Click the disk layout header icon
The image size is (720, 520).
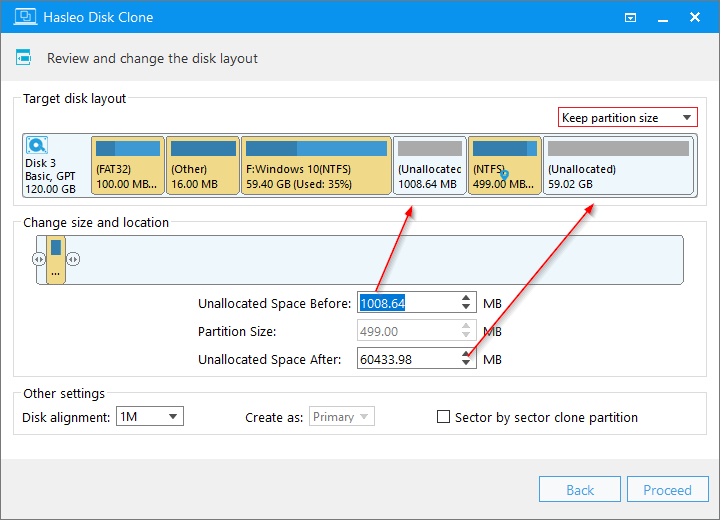(23, 57)
